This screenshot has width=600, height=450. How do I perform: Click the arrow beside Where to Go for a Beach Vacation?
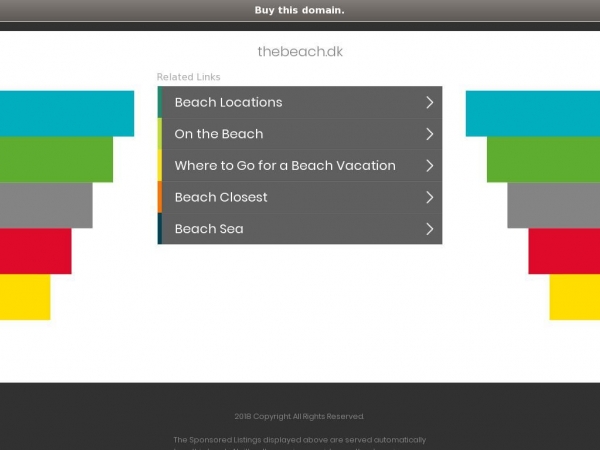(430, 165)
